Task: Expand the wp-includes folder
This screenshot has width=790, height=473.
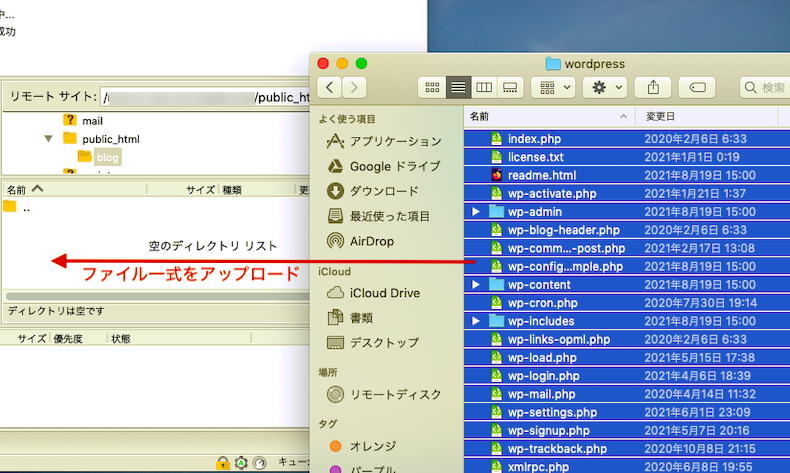Action: click(x=476, y=321)
